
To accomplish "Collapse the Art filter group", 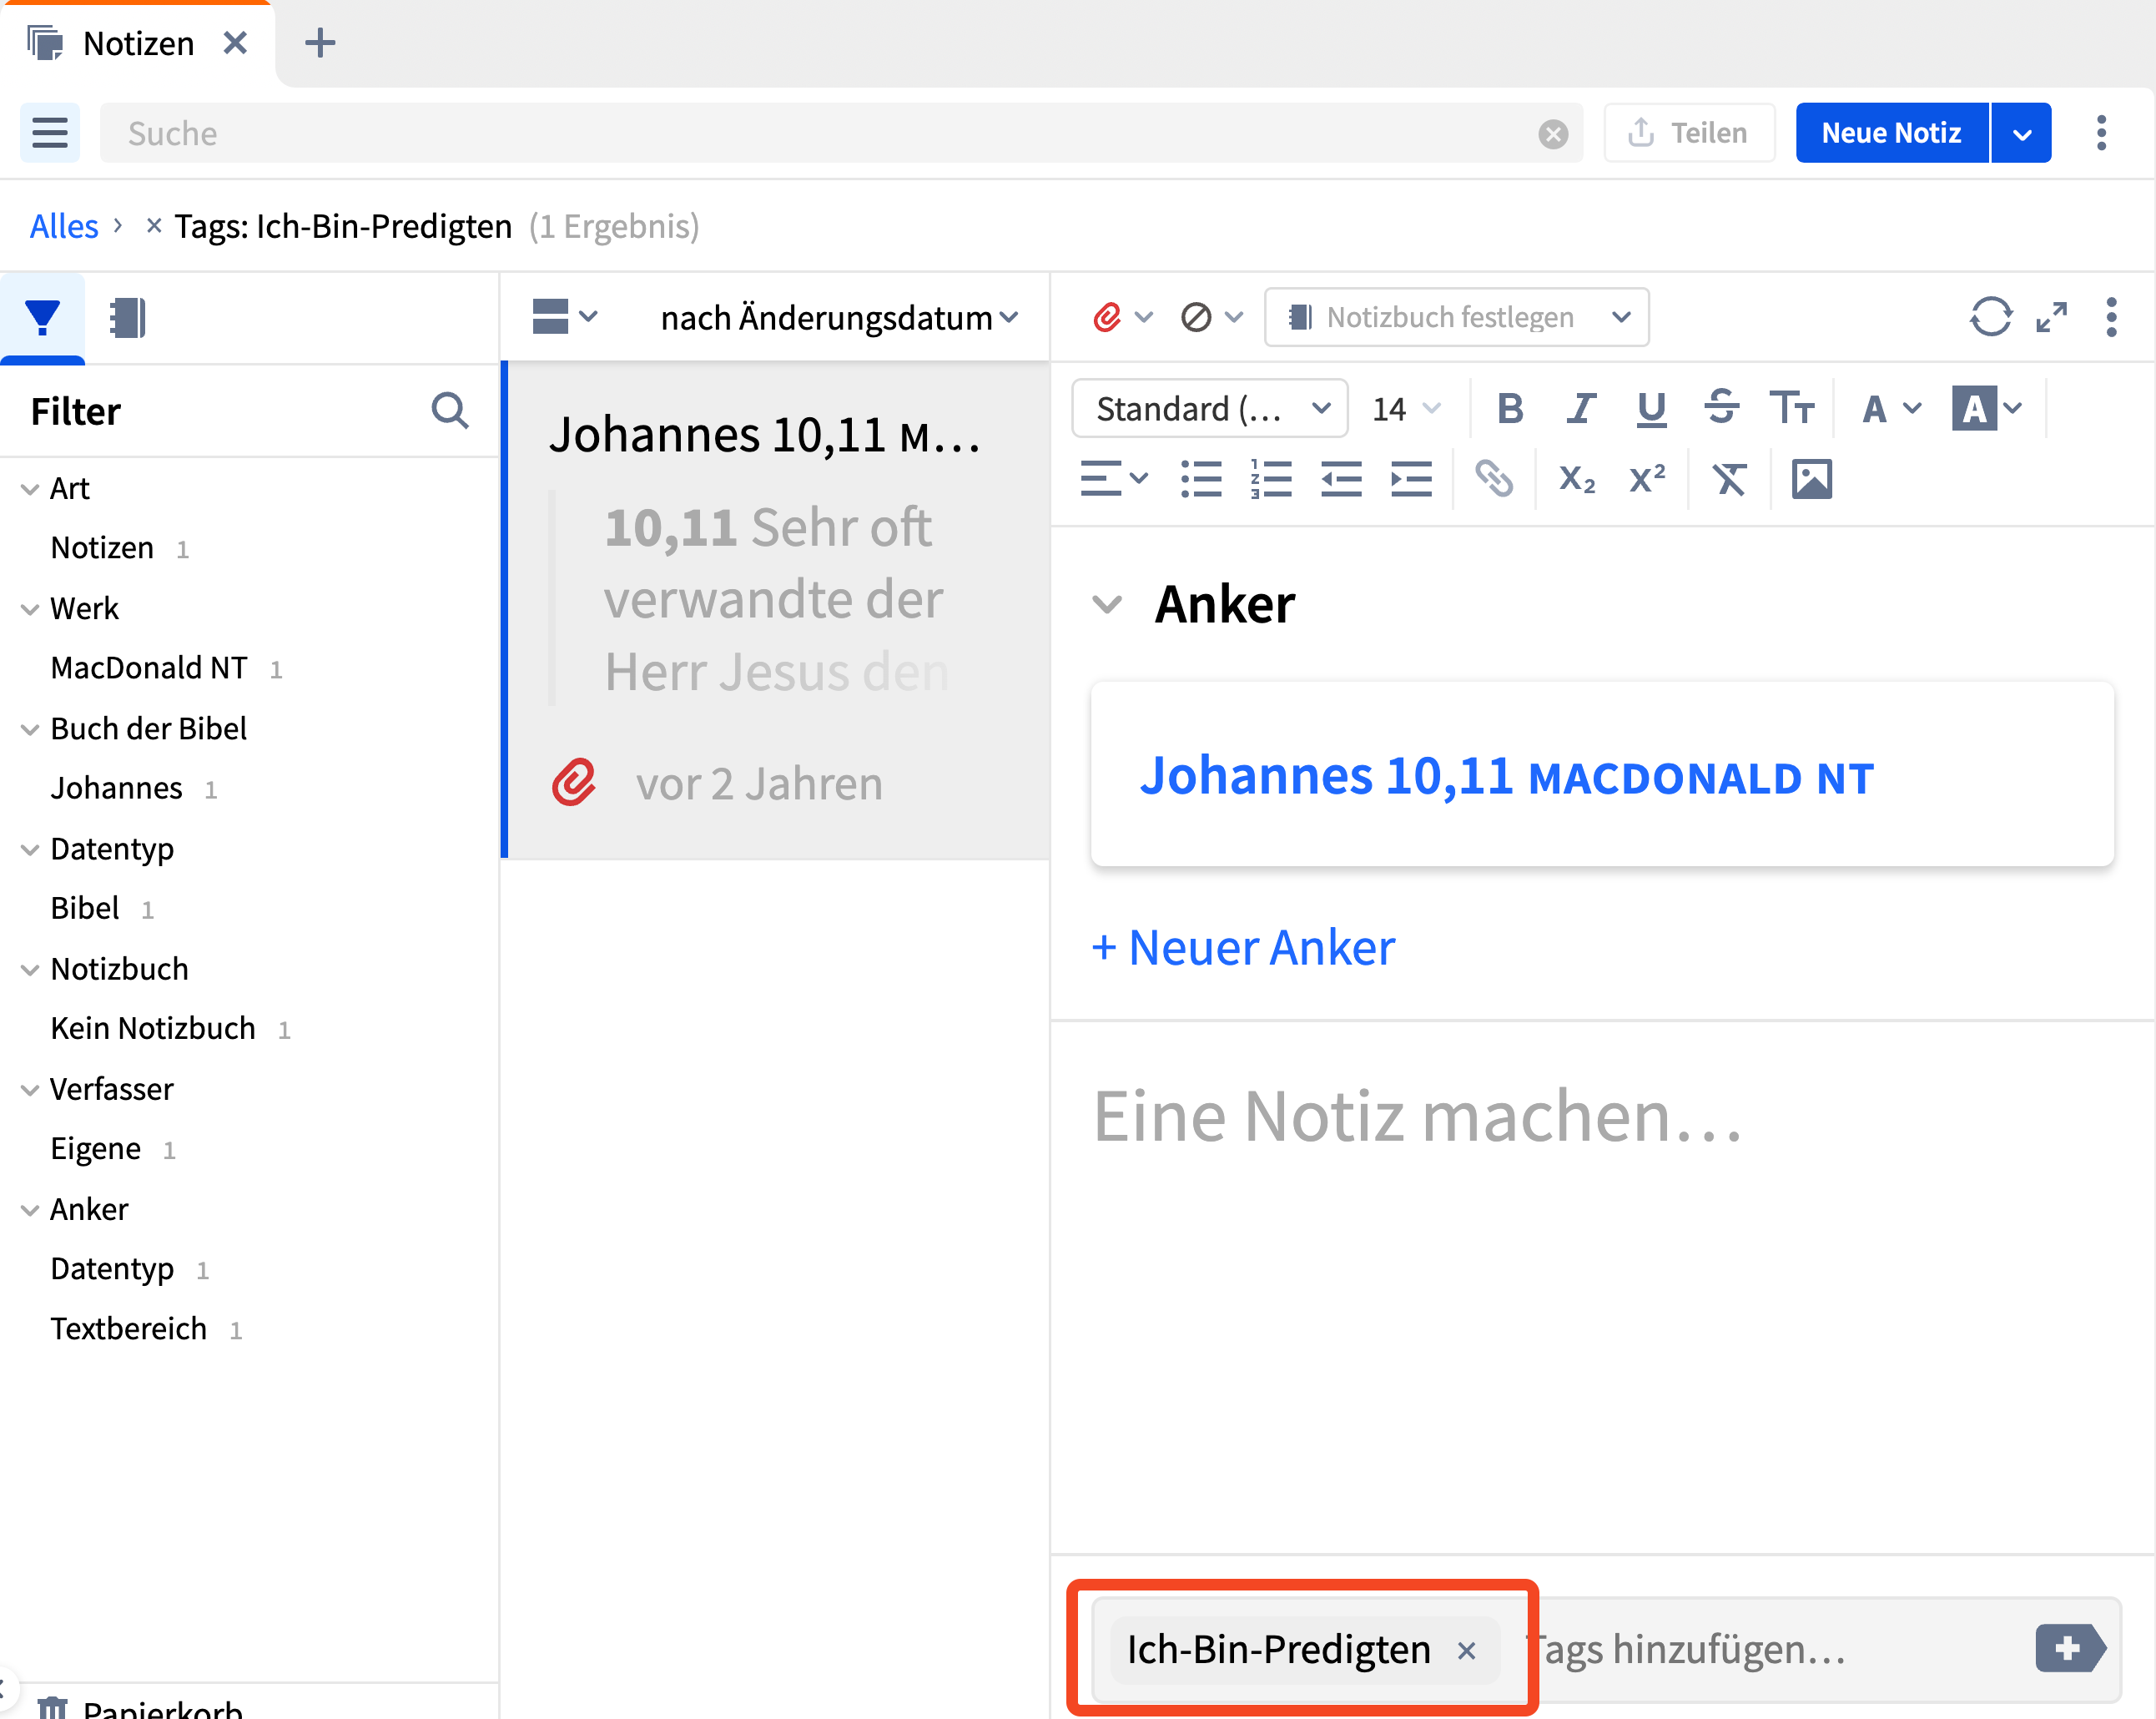I will 30,489.
